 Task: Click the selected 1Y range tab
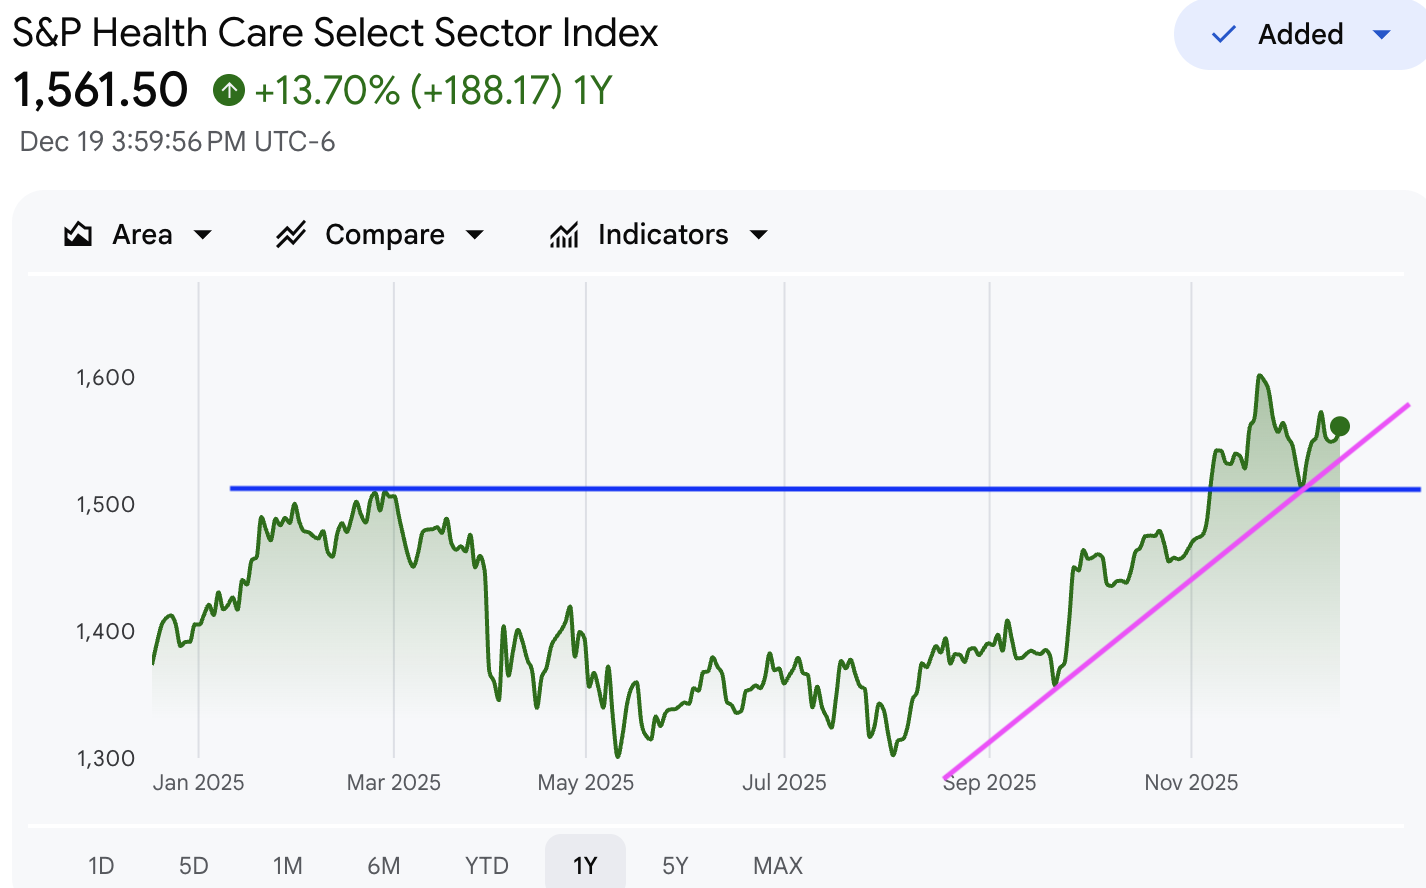[585, 865]
